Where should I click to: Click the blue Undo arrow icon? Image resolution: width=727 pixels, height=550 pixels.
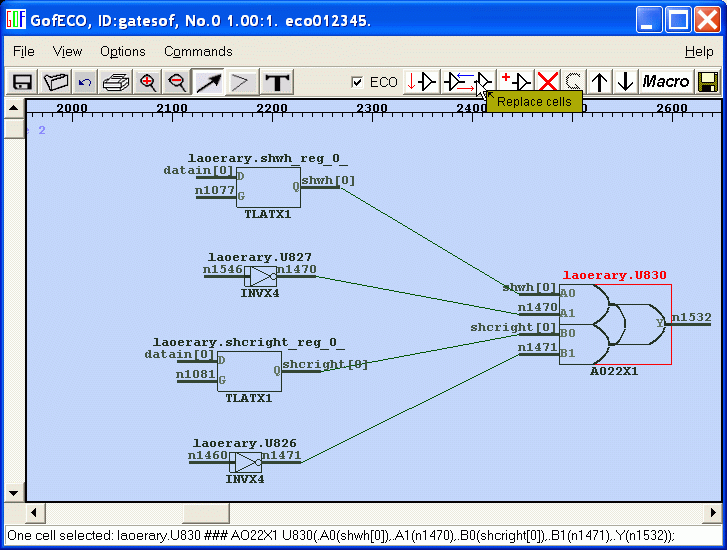pyautogui.click(x=85, y=83)
